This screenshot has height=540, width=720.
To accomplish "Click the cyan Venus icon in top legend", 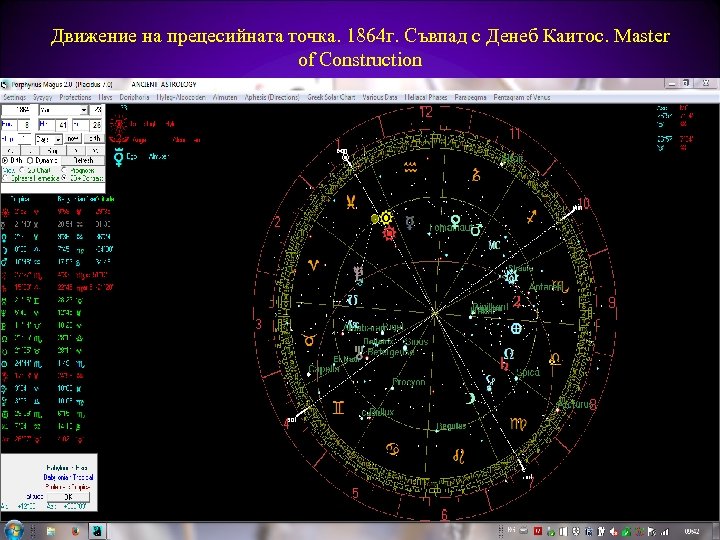I will click(118, 158).
